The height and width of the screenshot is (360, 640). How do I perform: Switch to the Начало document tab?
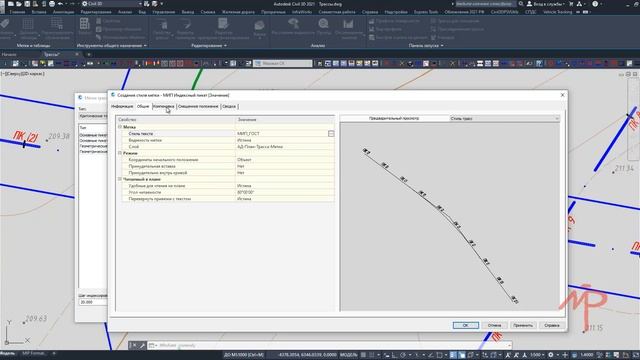pos(9,54)
